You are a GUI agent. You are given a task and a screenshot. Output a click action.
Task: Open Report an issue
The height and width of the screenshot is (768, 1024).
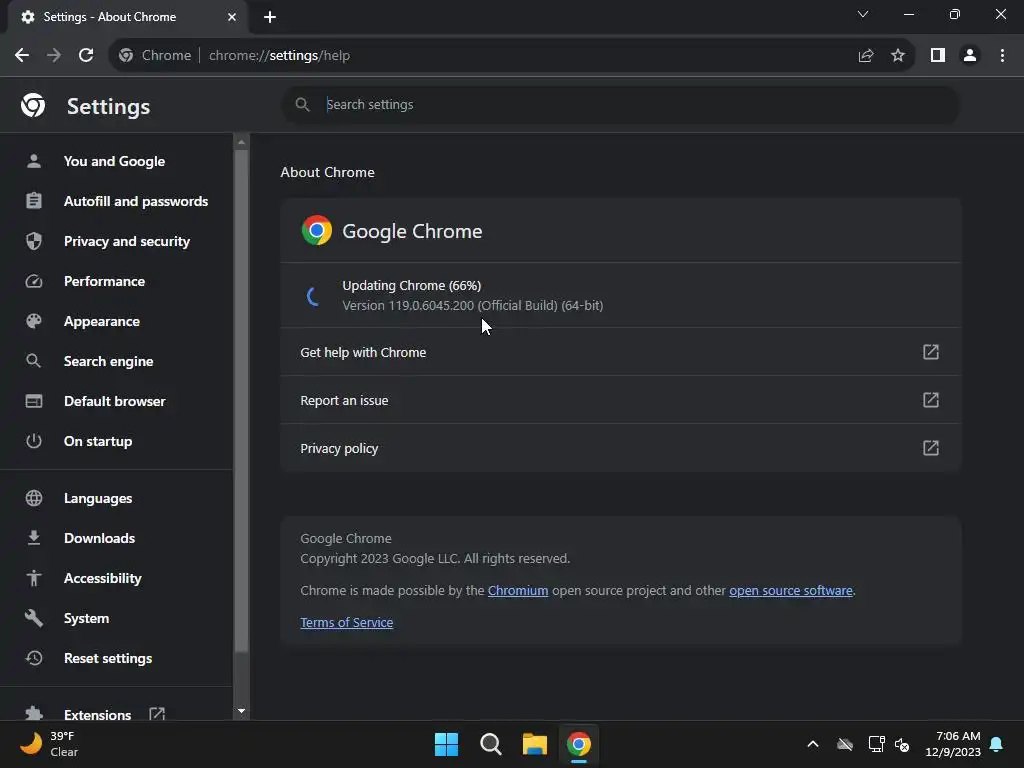tap(620, 400)
